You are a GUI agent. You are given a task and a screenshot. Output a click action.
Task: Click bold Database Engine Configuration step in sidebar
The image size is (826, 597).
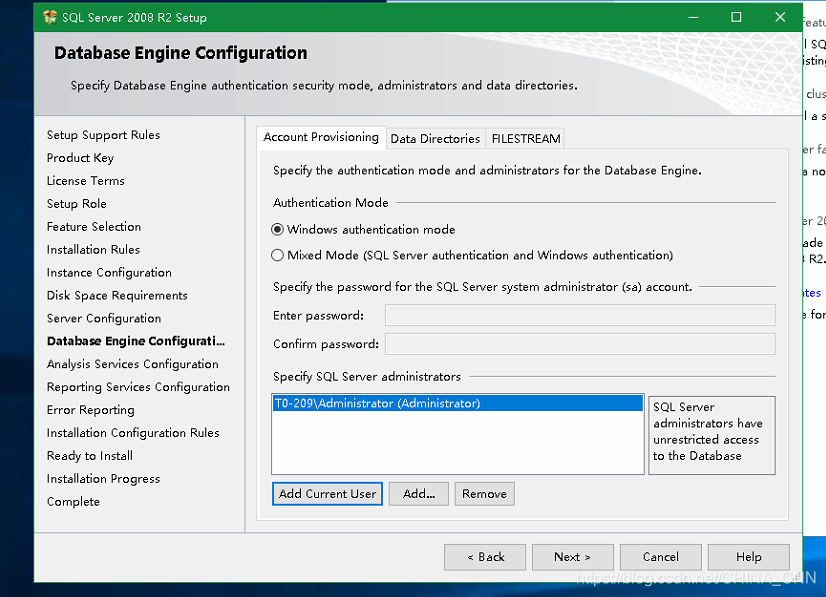pyautogui.click(x=136, y=341)
